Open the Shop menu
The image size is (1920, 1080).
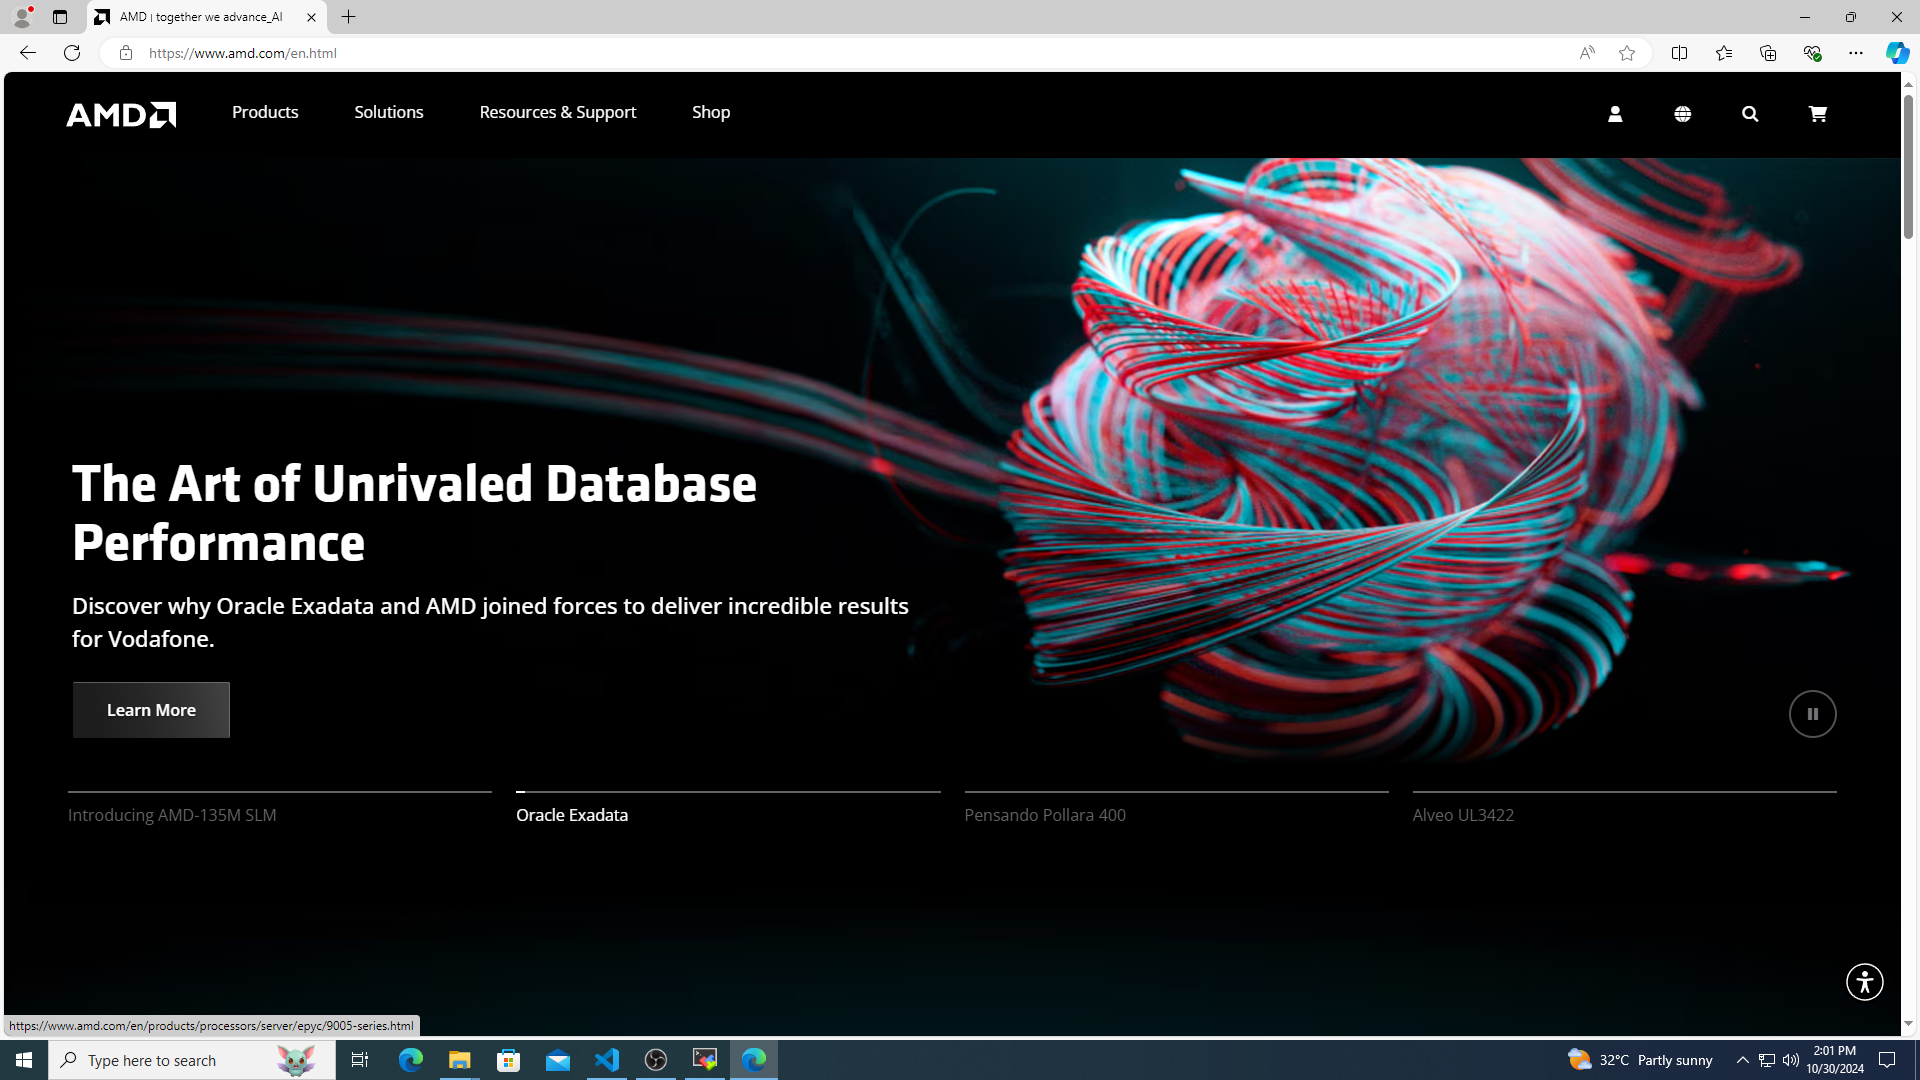(x=711, y=112)
